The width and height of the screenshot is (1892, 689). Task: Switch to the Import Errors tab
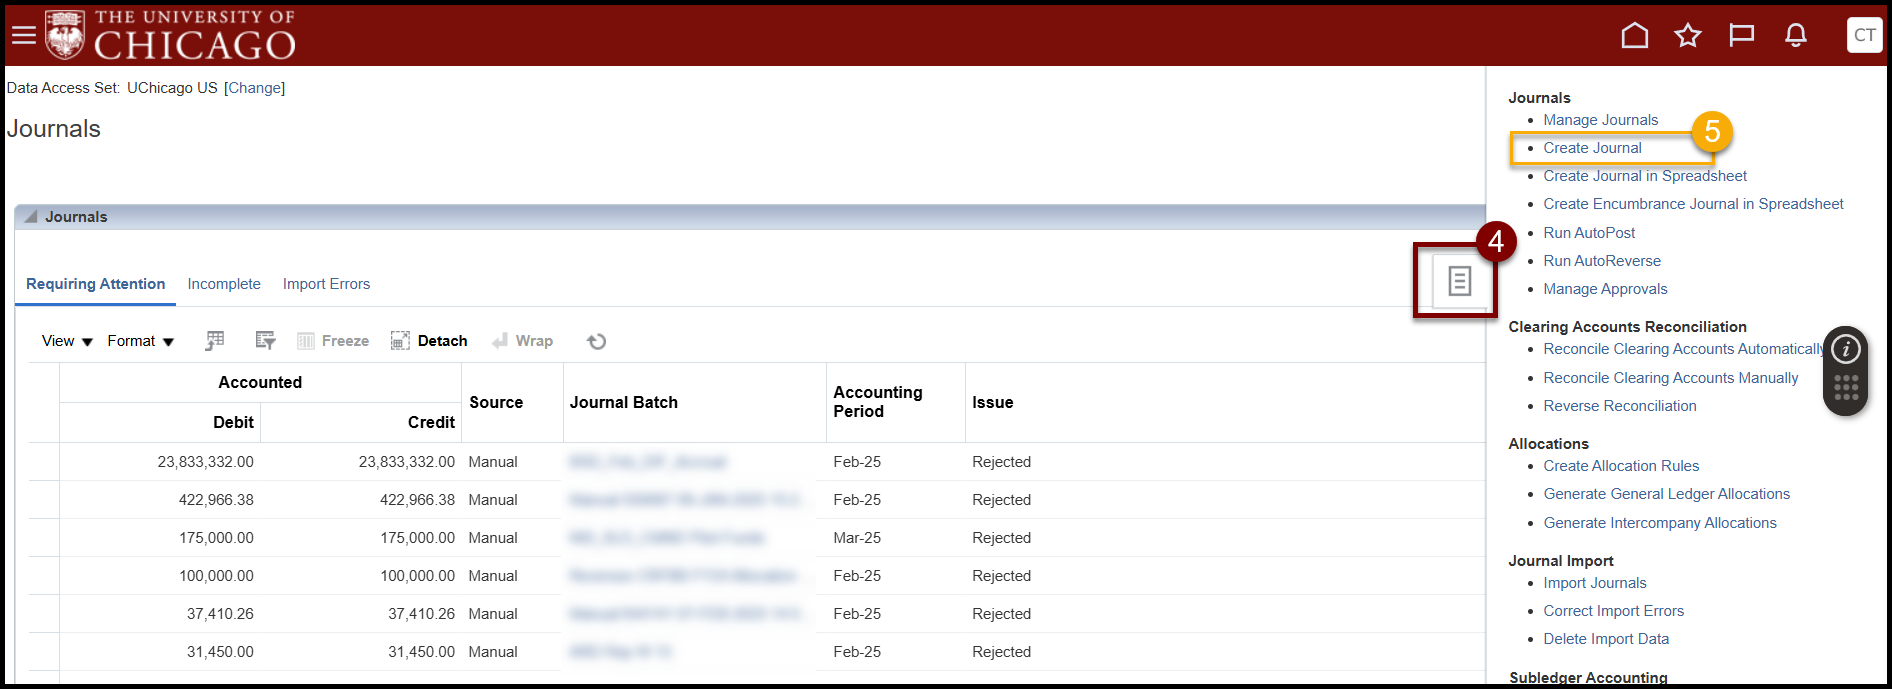pyautogui.click(x=326, y=284)
